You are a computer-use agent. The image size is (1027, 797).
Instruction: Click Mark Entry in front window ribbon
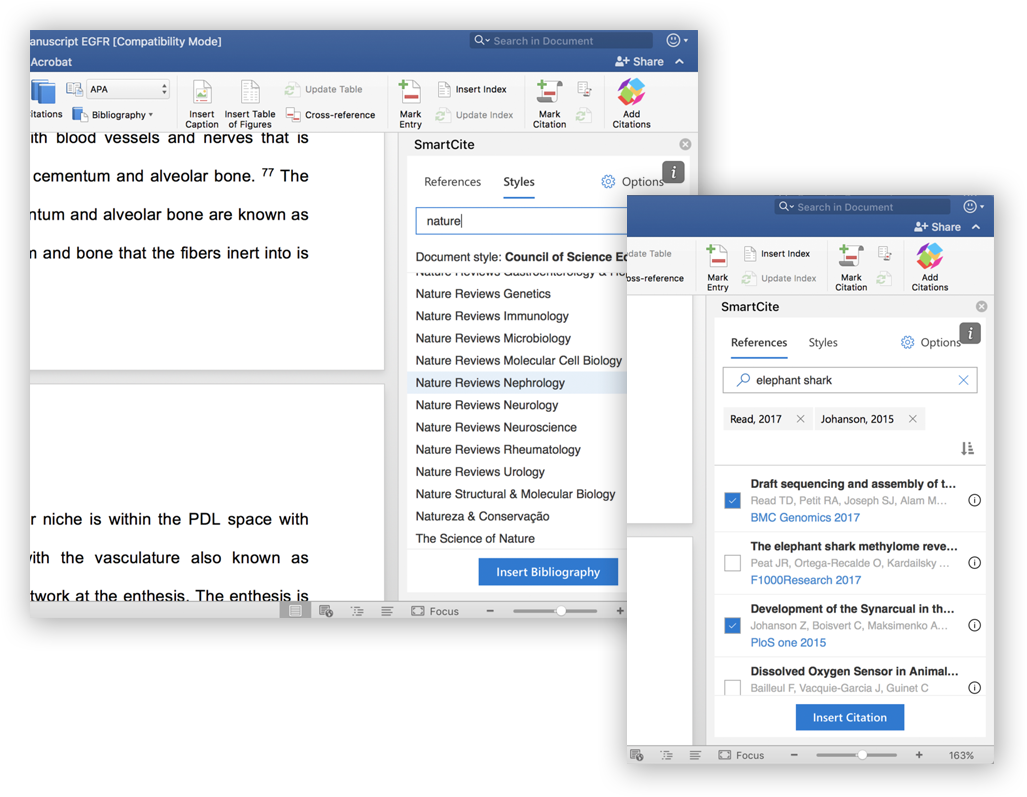coord(717,268)
